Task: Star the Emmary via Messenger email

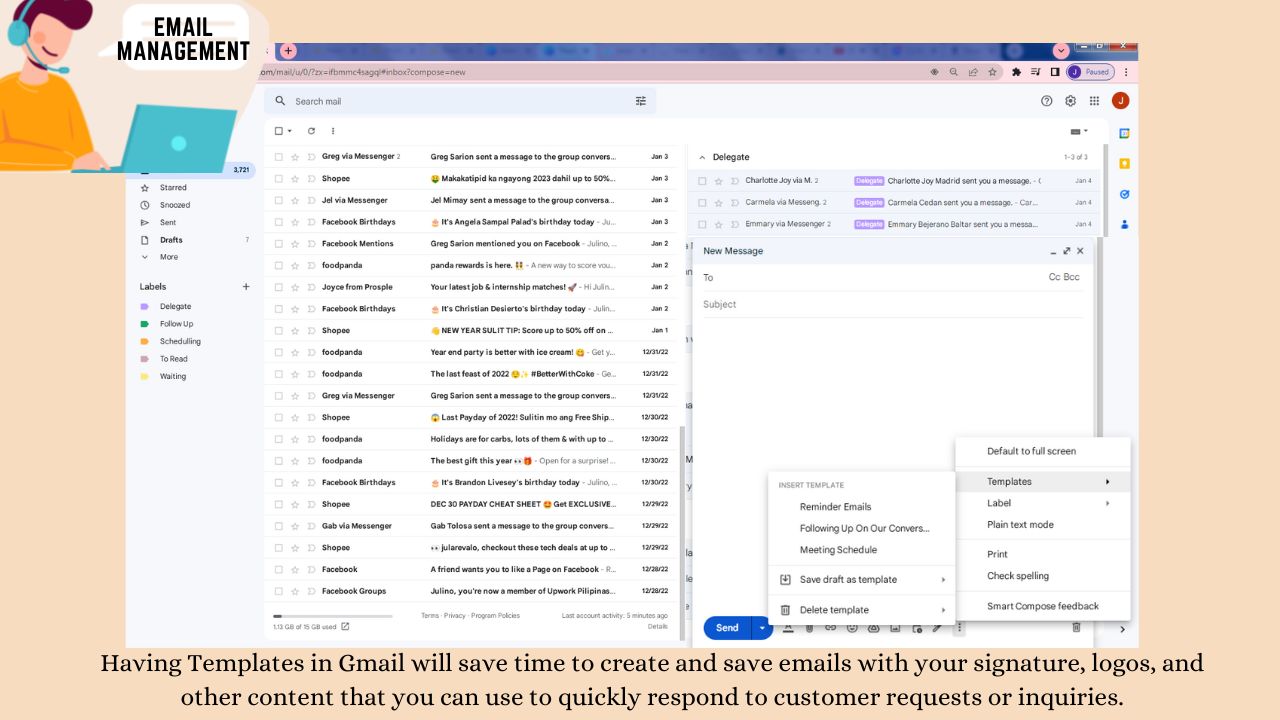Action: tap(719, 225)
